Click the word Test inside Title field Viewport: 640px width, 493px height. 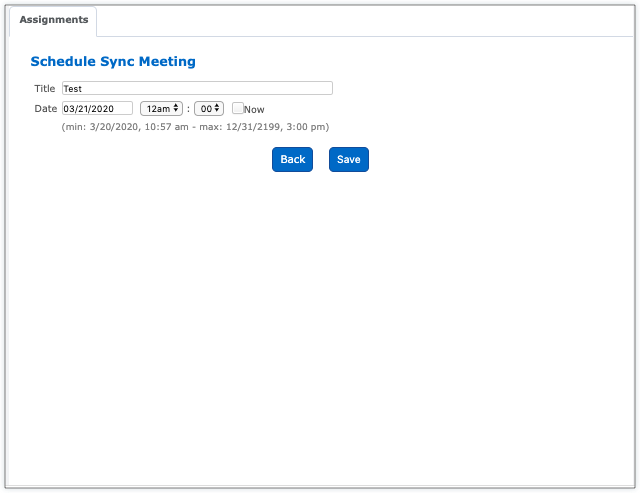(72, 89)
